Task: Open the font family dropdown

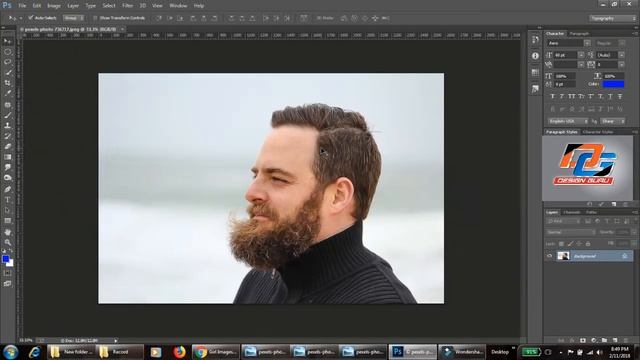Action: point(587,43)
